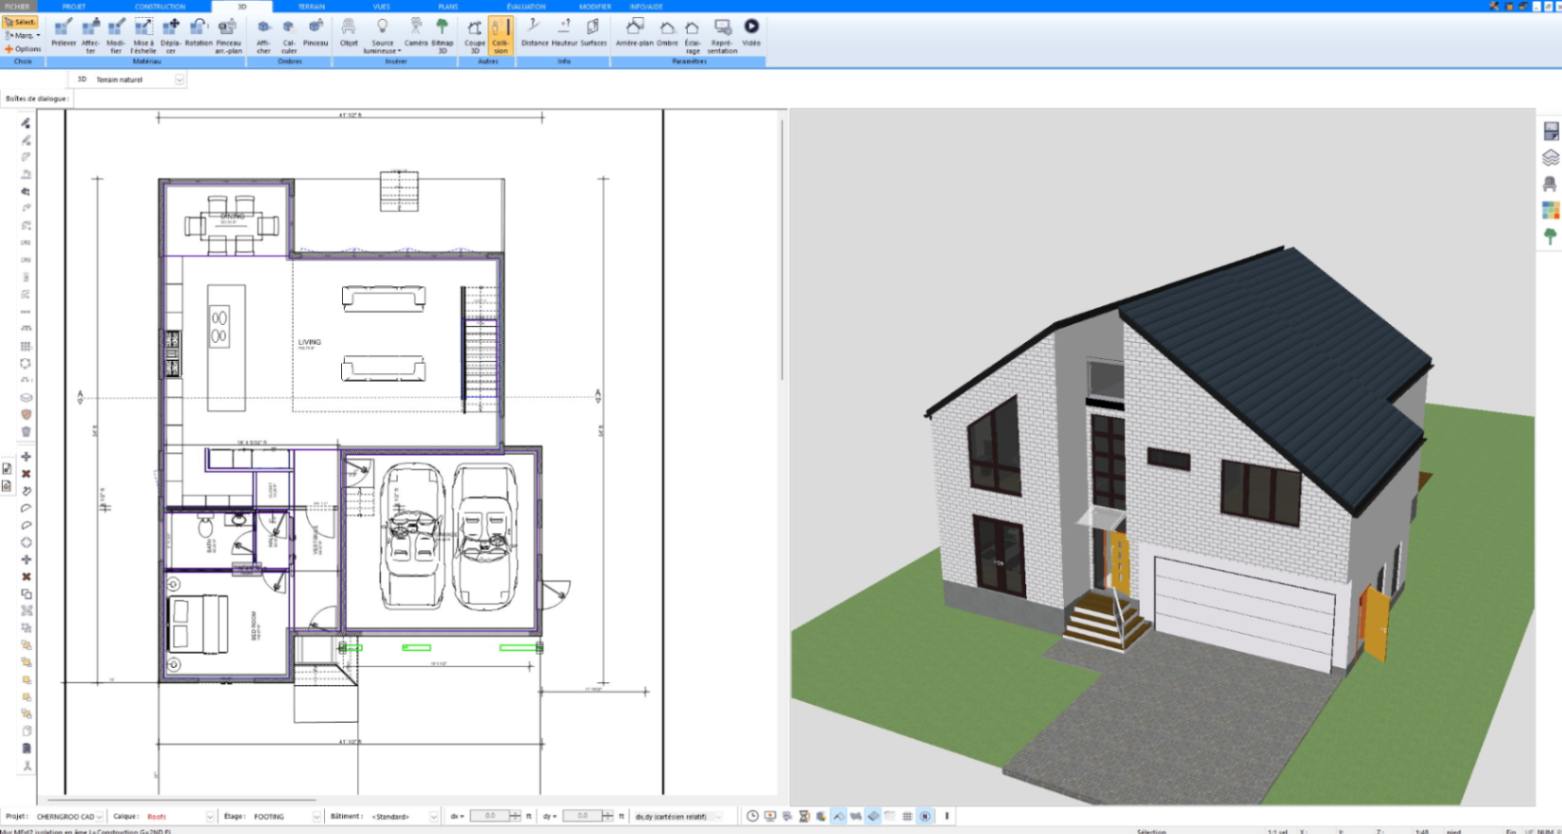Viewport: 1562px width, 834px height.
Task: Open the Marq. dropdown
Action: [x=23, y=35]
